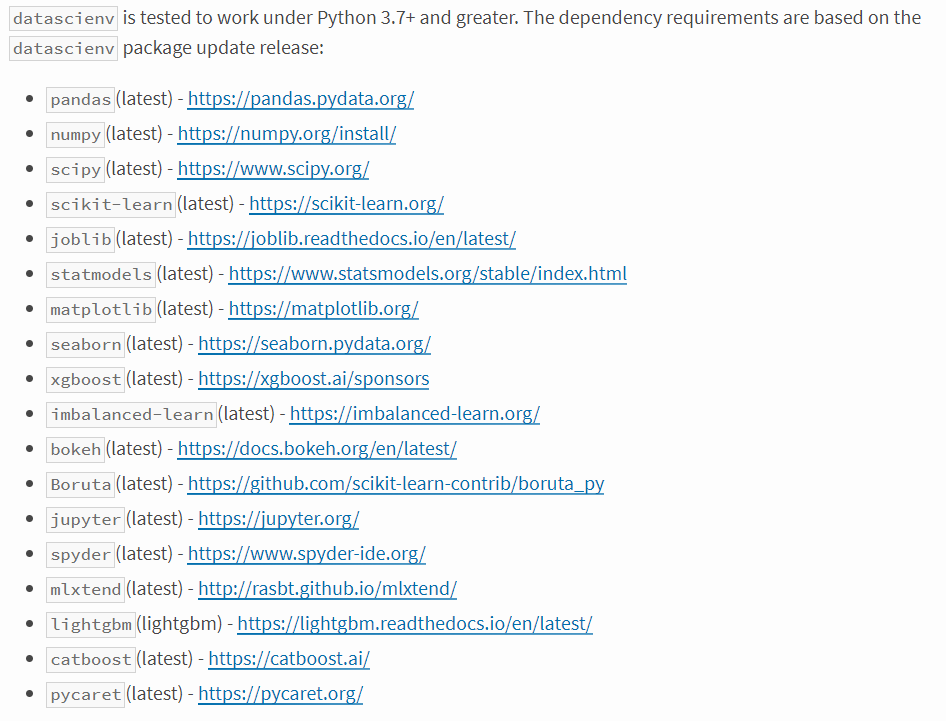Viewport: 946px width, 721px height.
Task: Click the datascienv code label in first line
Action: (63, 18)
